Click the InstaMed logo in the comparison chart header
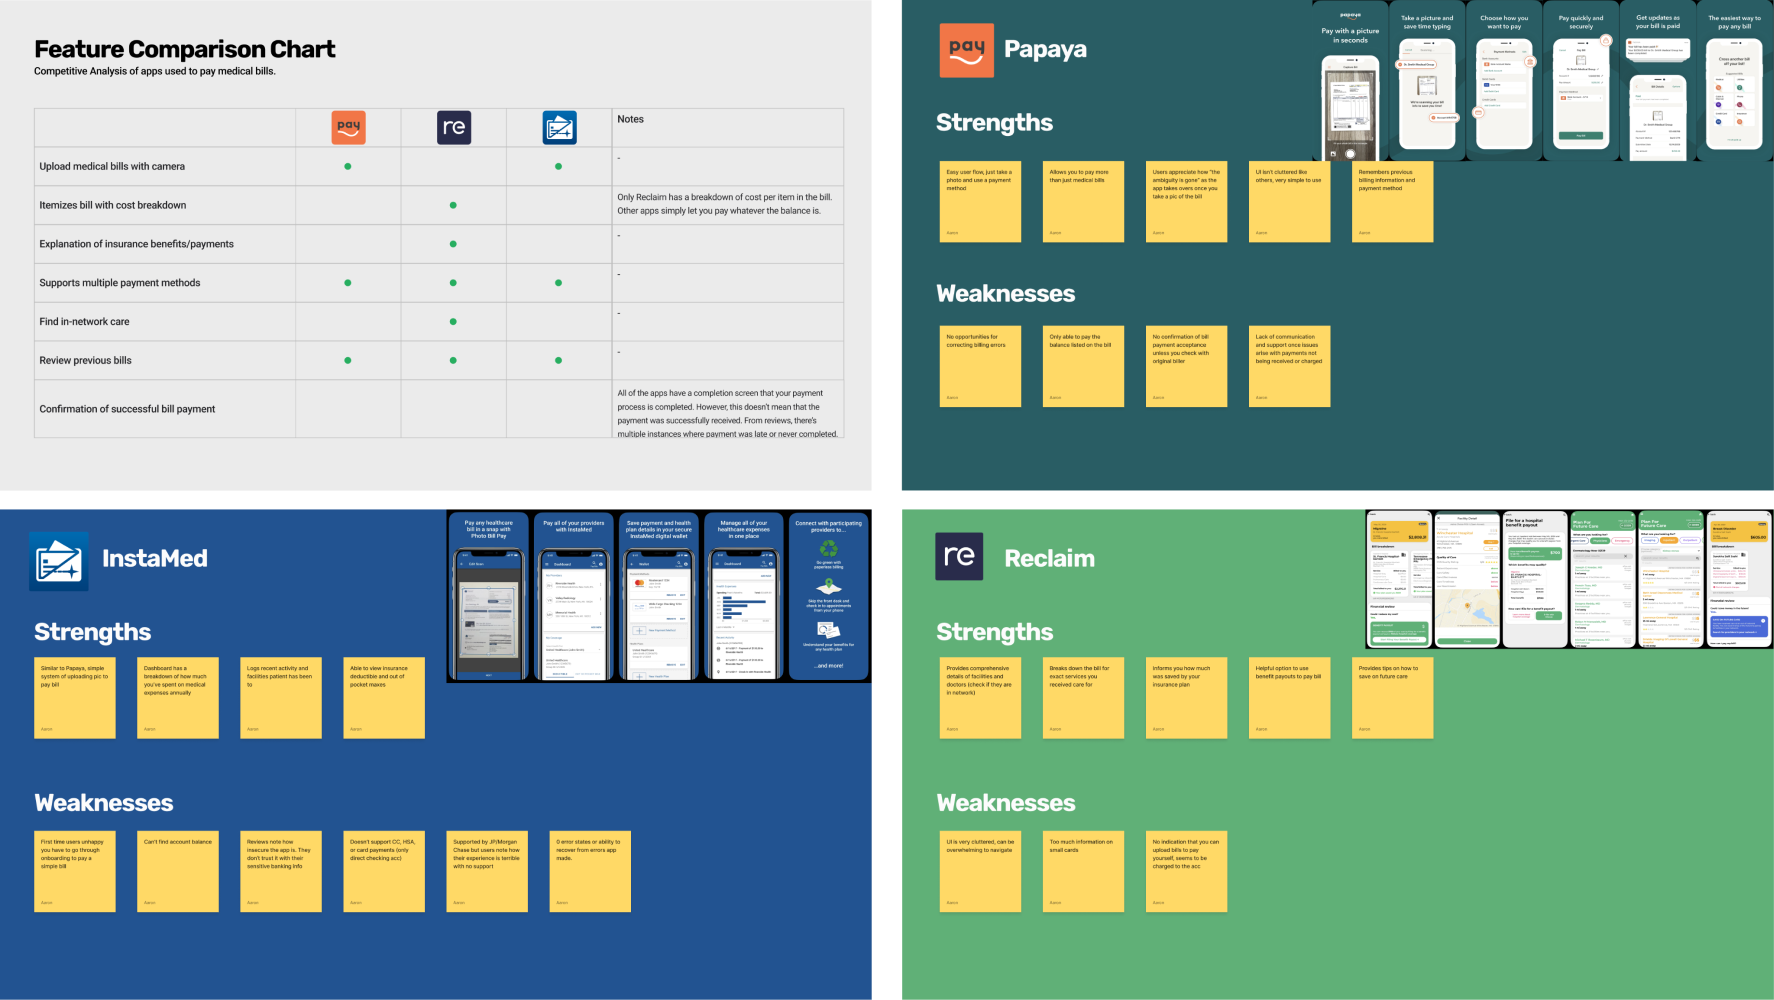The height and width of the screenshot is (1000, 1774). 559,127
